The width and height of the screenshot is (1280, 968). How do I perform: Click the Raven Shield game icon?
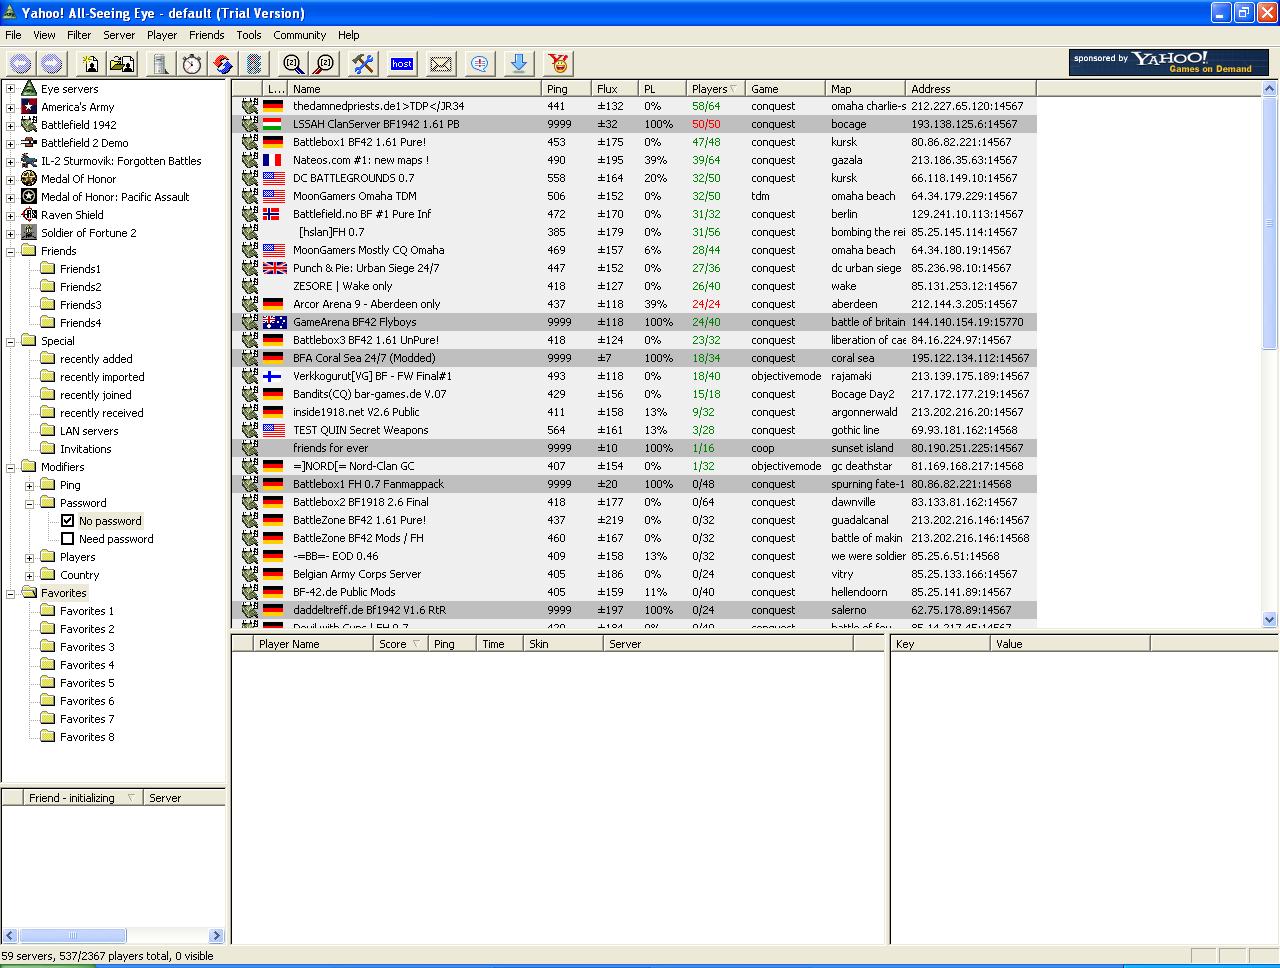point(29,215)
